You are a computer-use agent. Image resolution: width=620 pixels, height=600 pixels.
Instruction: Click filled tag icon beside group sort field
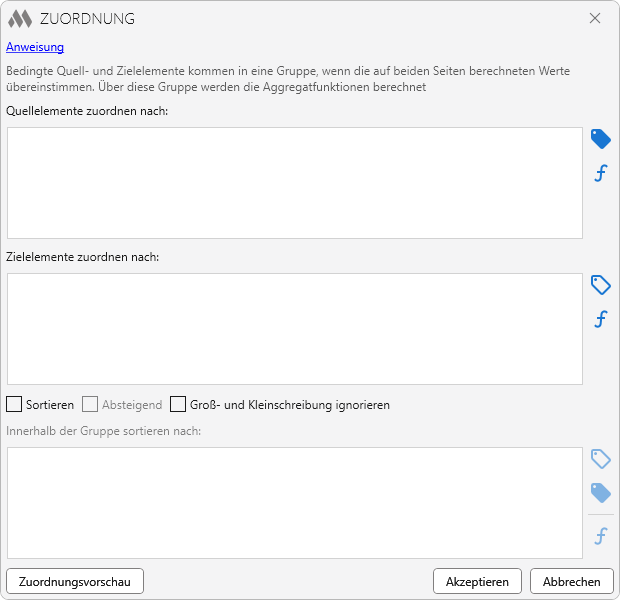pos(601,493)
